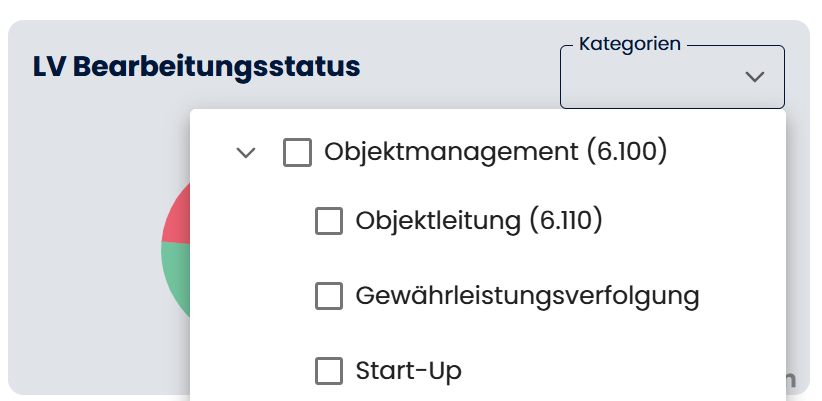Collapse the Objektmanagement tree chevron

point(246,153)
